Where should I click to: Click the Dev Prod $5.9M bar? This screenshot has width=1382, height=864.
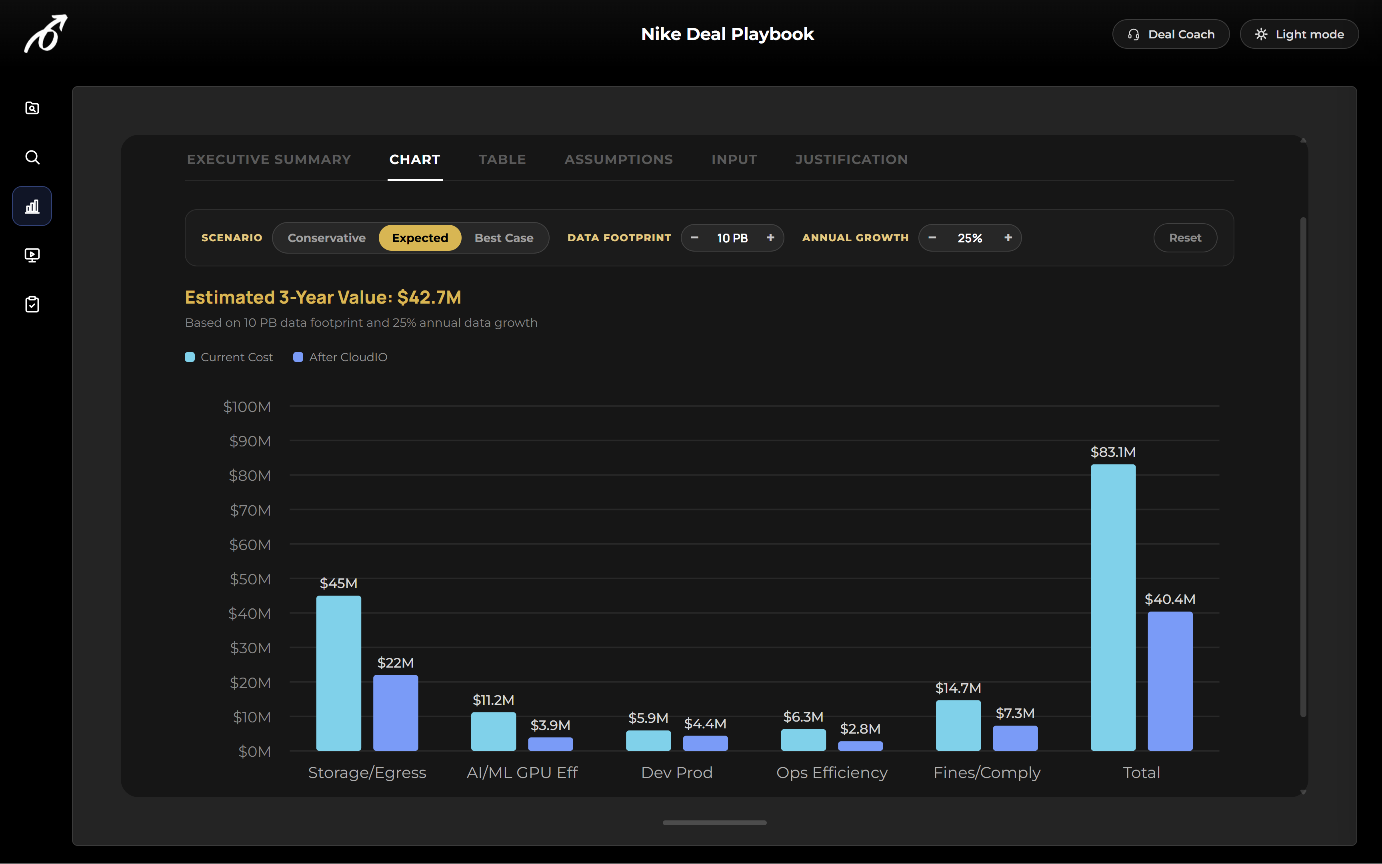[648, 740]
